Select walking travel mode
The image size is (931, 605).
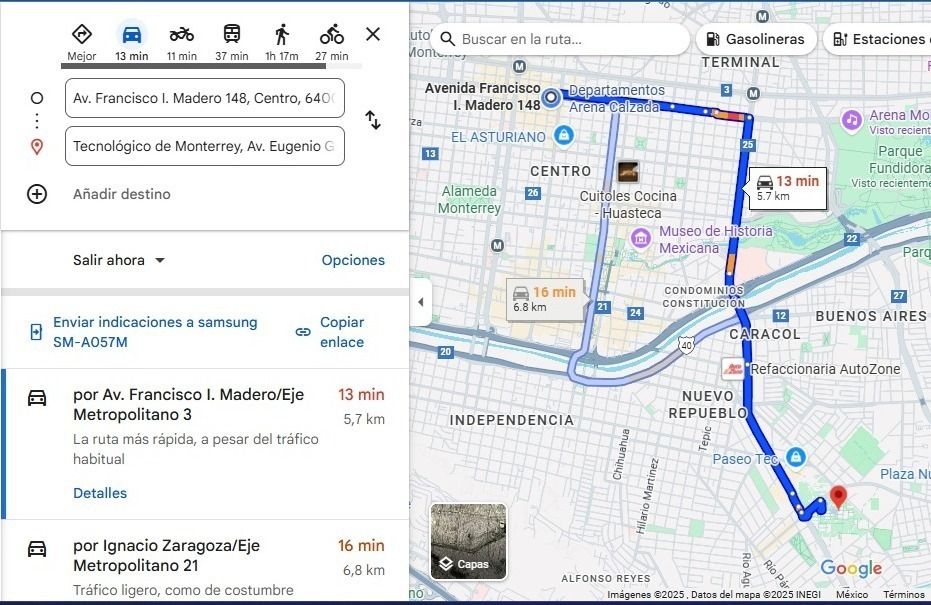coord(281,35)
